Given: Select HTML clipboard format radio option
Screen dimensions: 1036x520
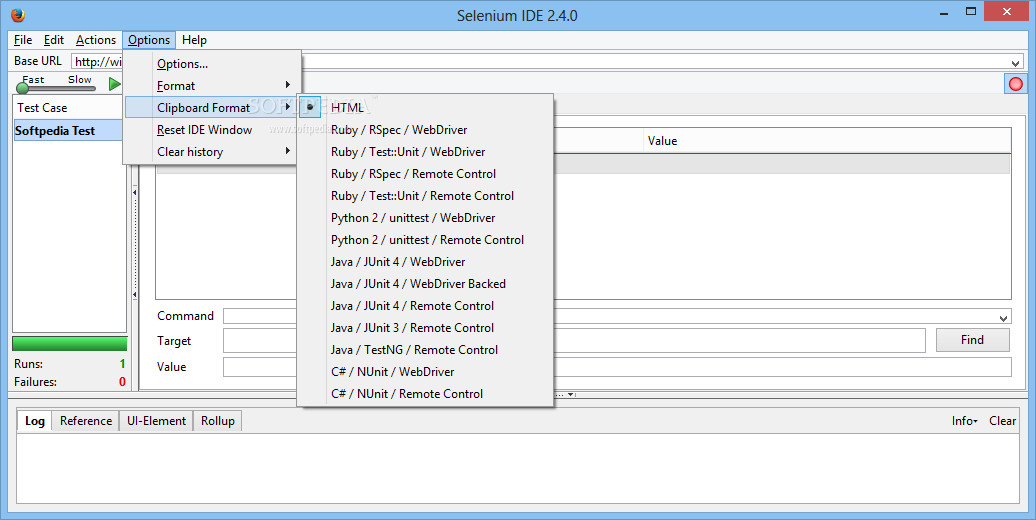Looking at the screenshot, I should 425,107.
